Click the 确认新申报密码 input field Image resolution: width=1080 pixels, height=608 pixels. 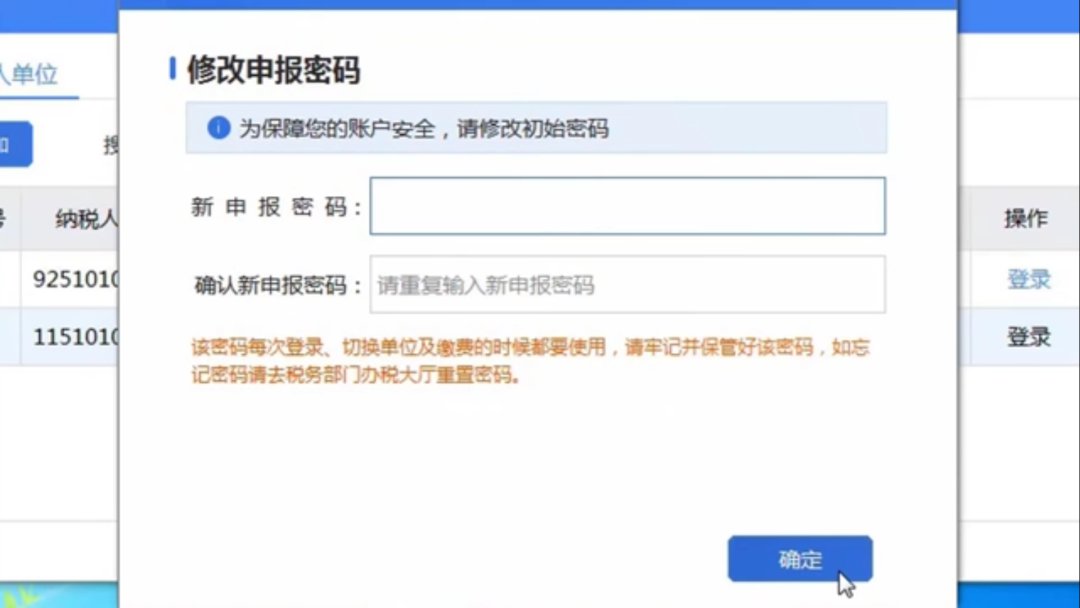[627, 285]
